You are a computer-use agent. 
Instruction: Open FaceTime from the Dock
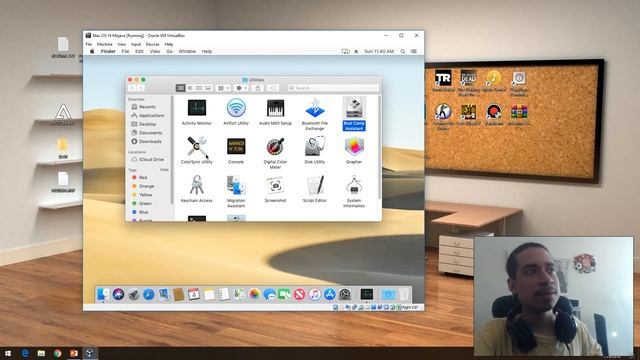point(284,294)
